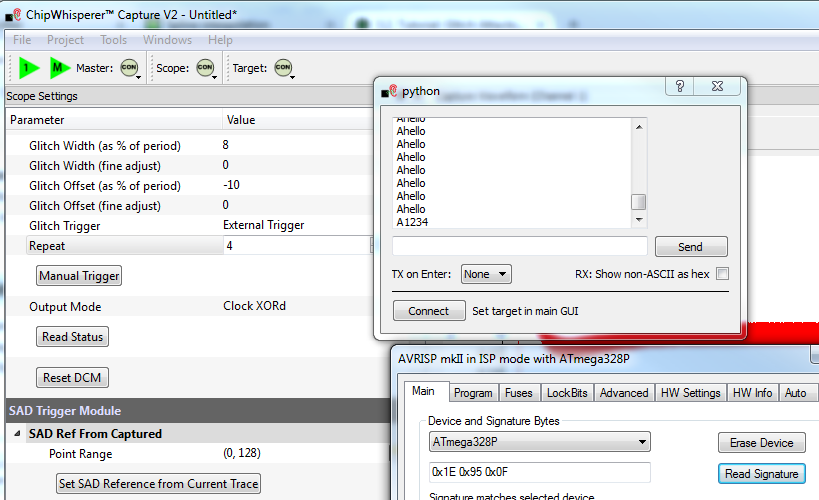Switch to the Fuses tab
819x500 pixels.
518,393
